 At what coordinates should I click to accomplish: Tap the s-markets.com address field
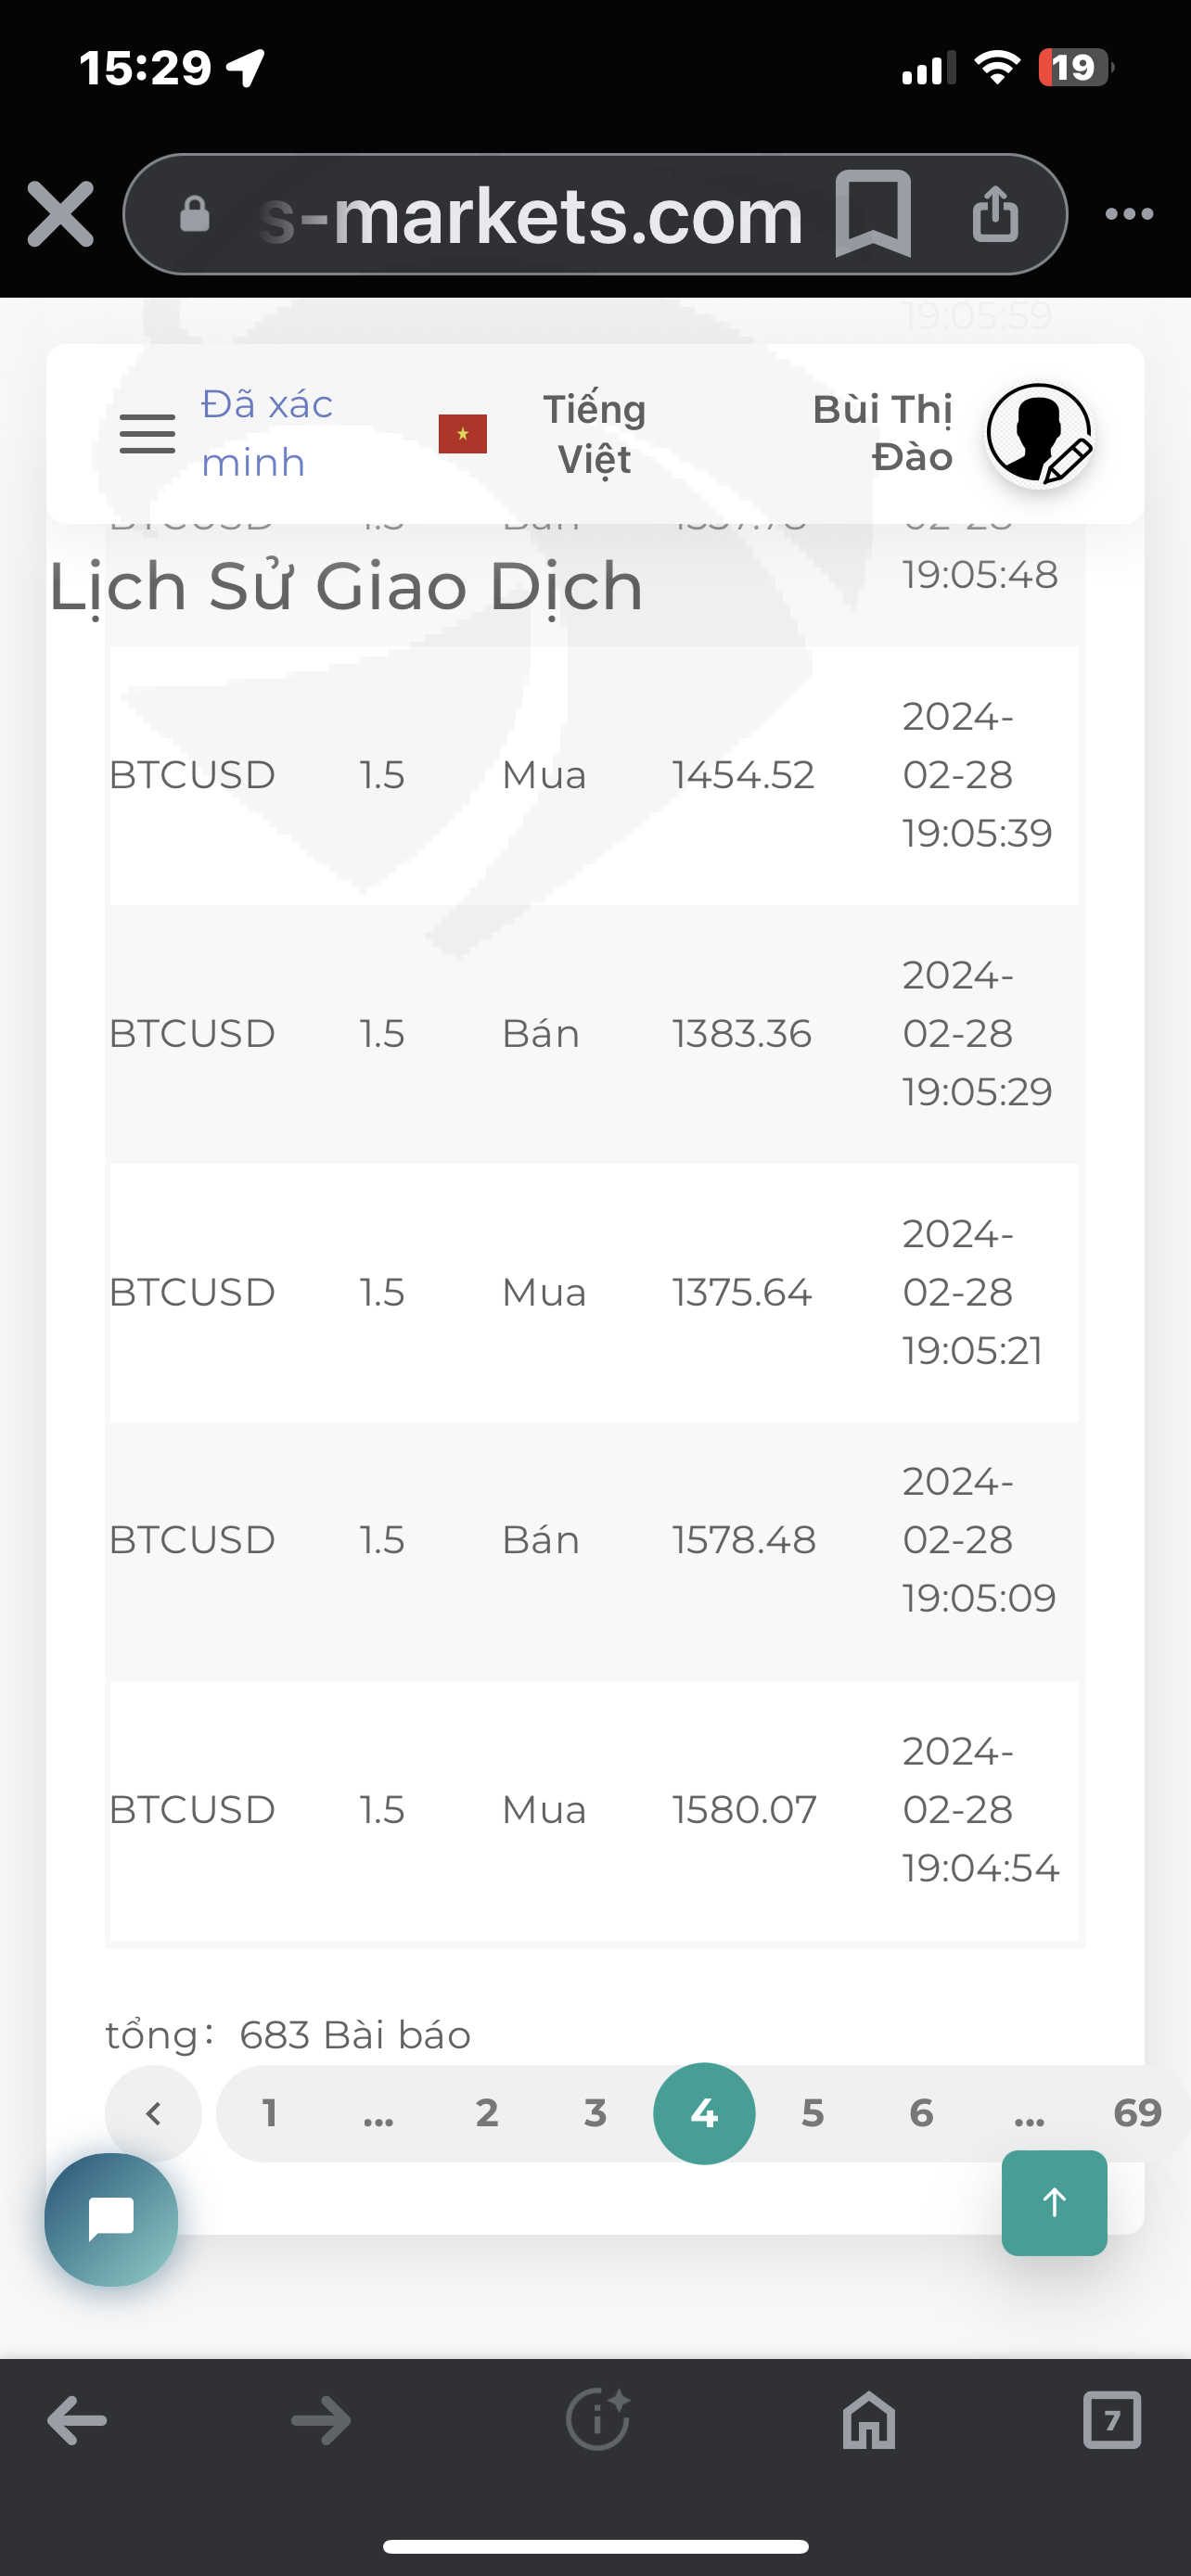[x=530, y=216]
